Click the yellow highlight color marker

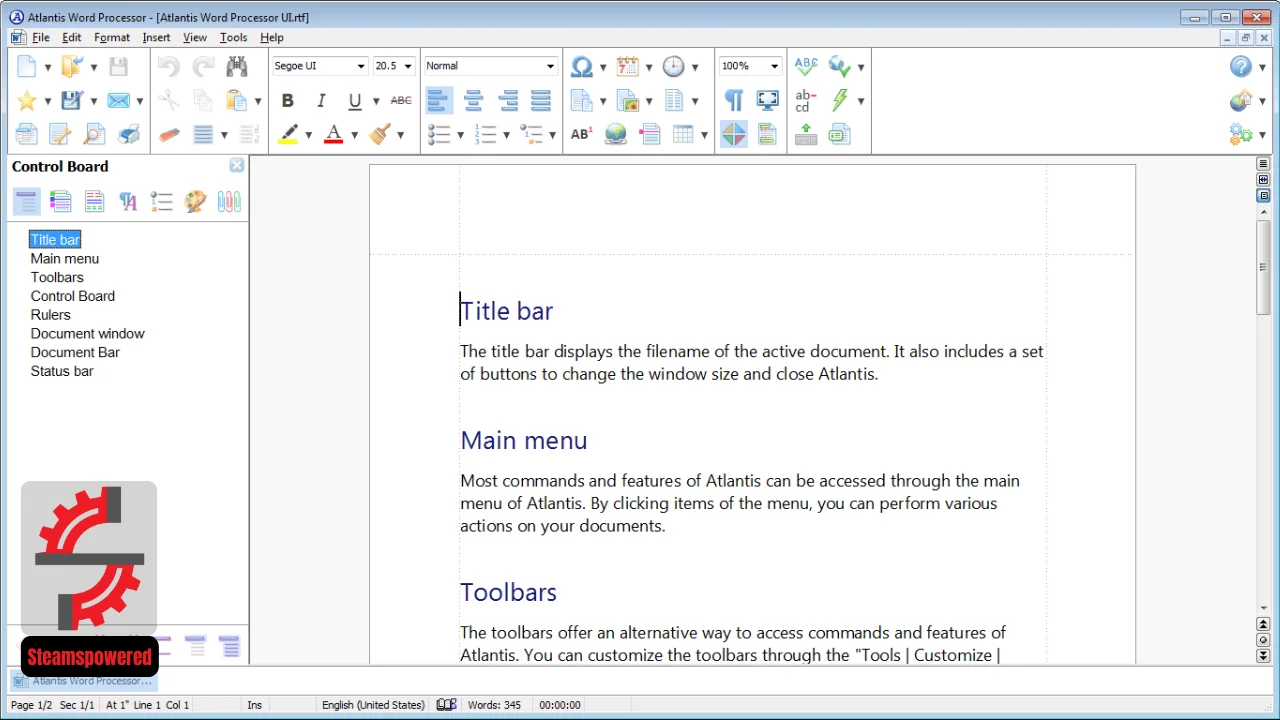(x=288, y=134)
